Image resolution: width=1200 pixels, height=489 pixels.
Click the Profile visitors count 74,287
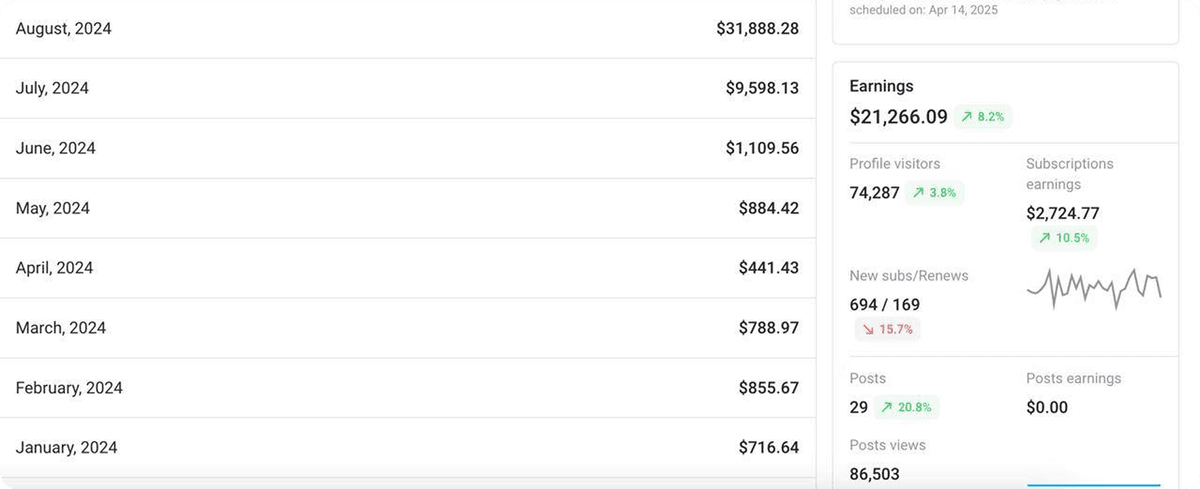pyautogui.click(x=874, y=193)
